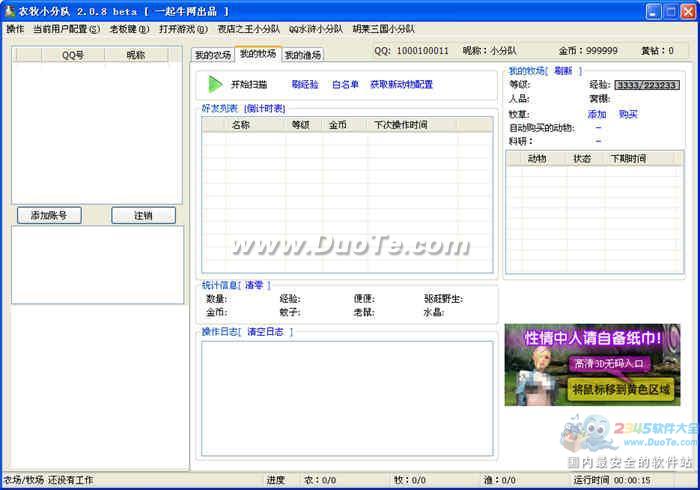The height and width of the screenshot is (490, 700).
Task: Click the advertisement banner image
Action: tap(592, 364)
